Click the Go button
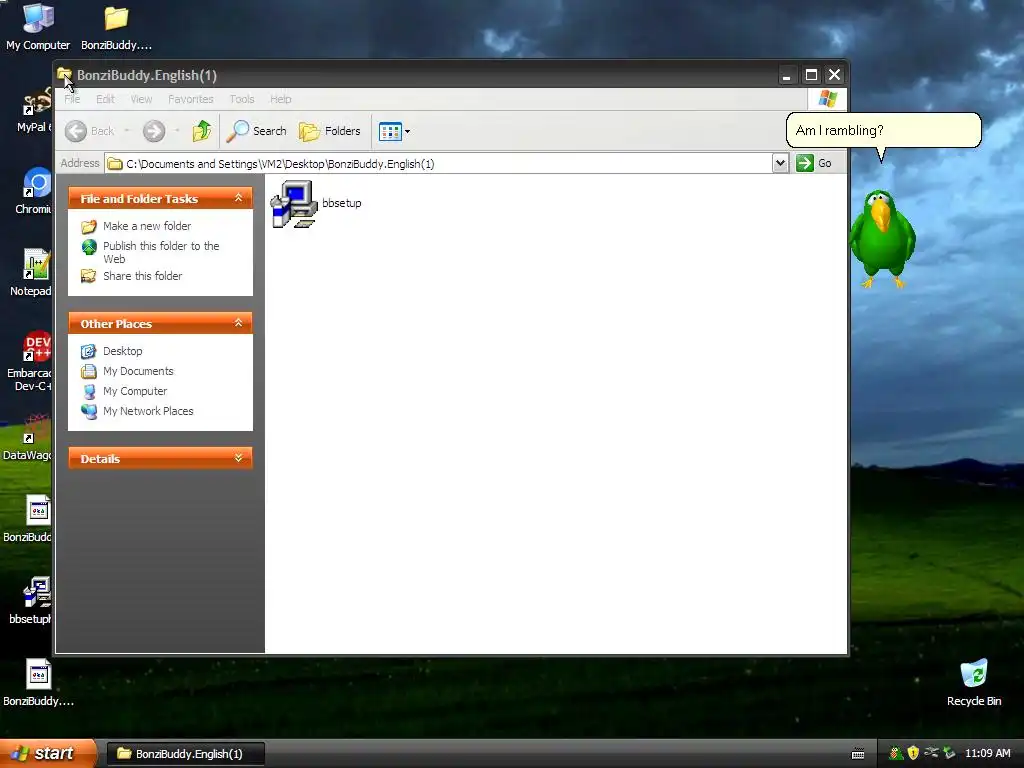Screen dimensions: 1024x768 (x=814, y=163)
